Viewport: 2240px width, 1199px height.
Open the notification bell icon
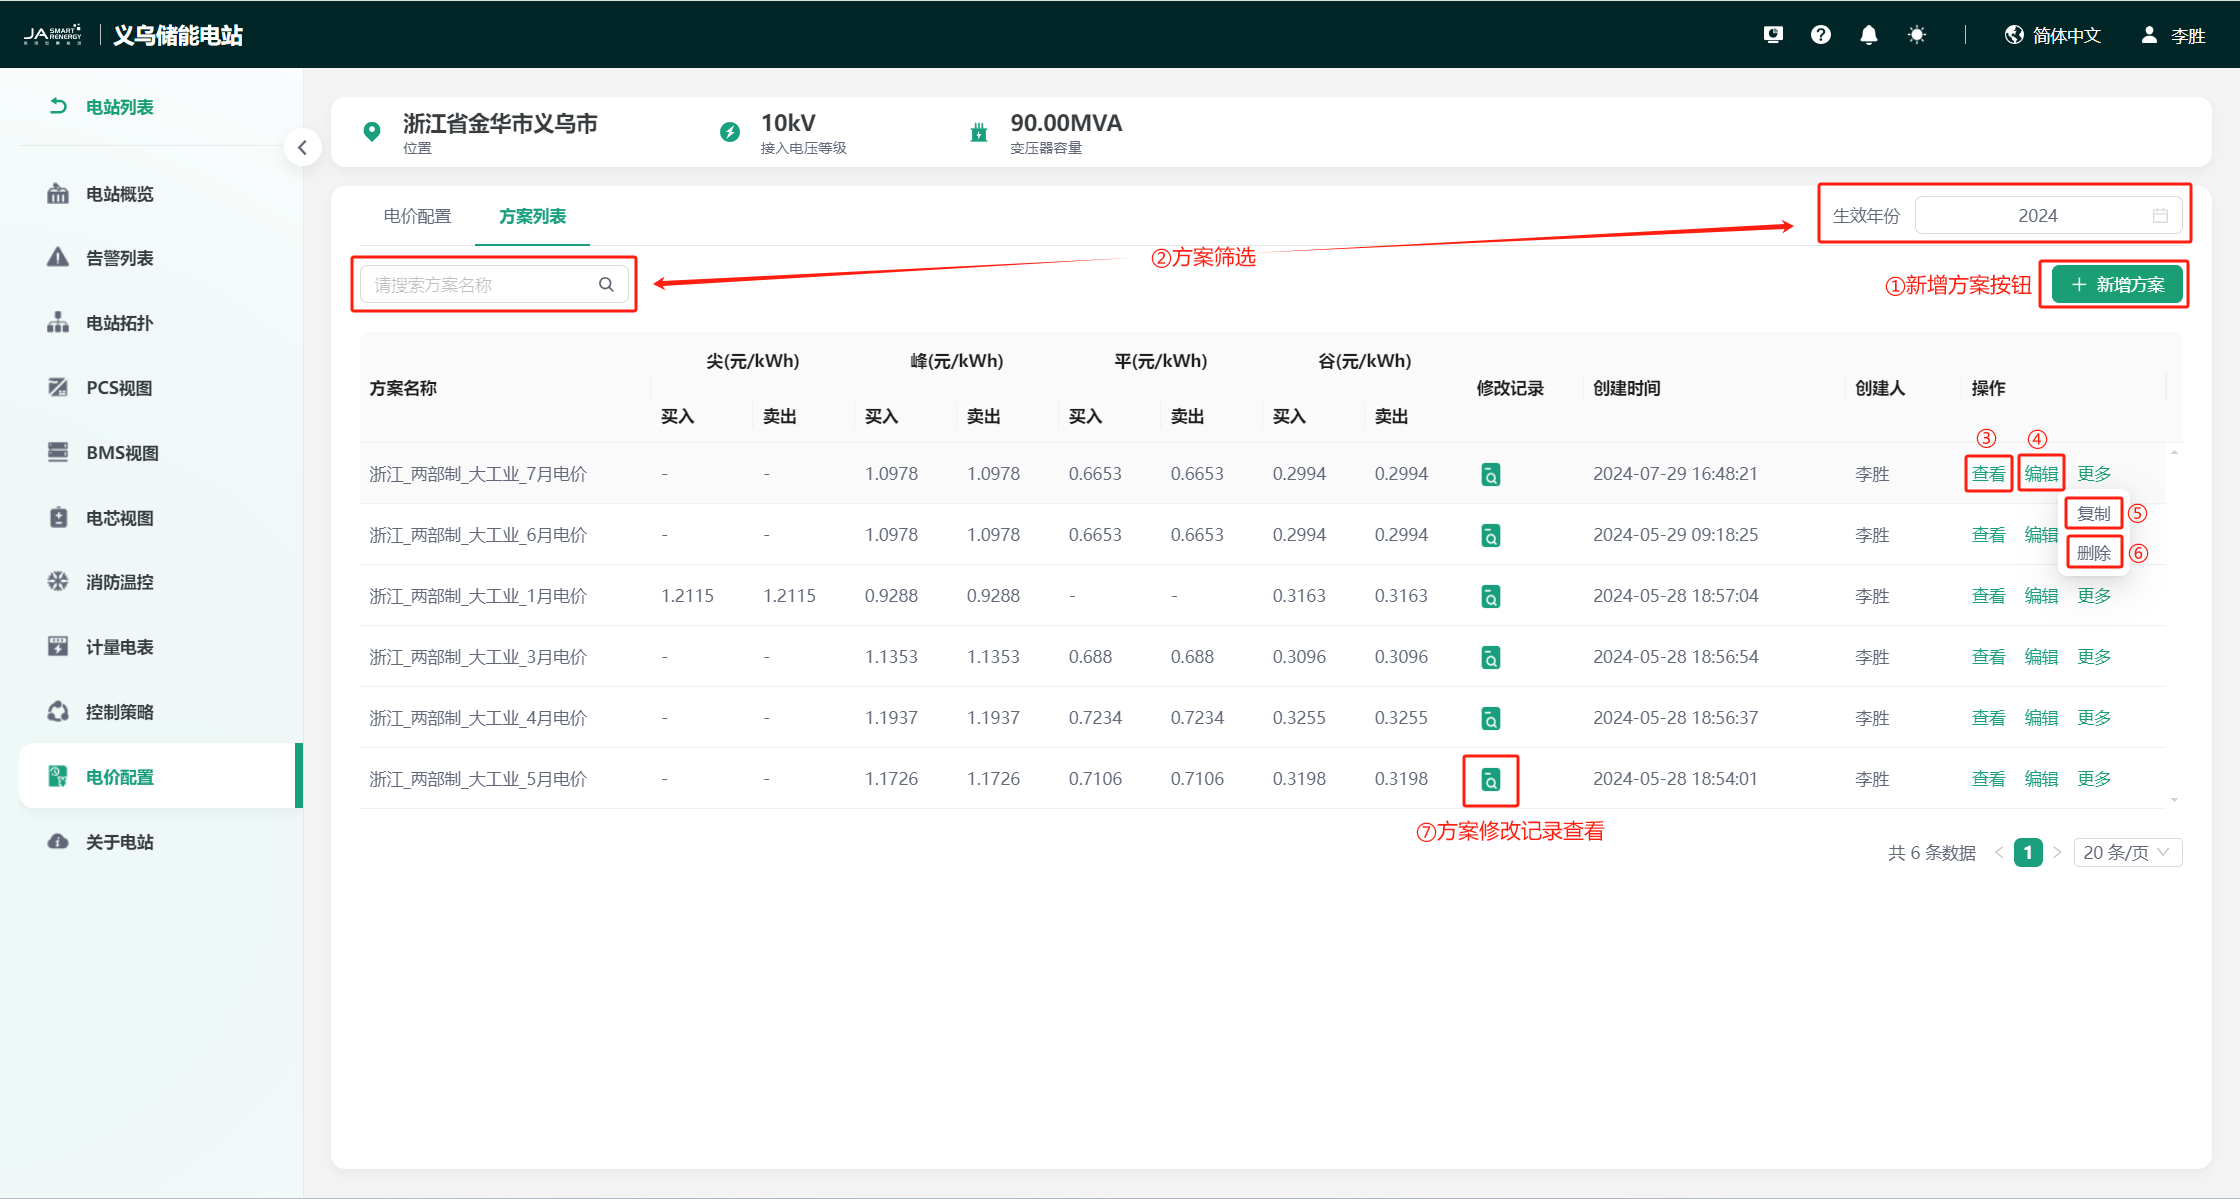(1868, 35)
